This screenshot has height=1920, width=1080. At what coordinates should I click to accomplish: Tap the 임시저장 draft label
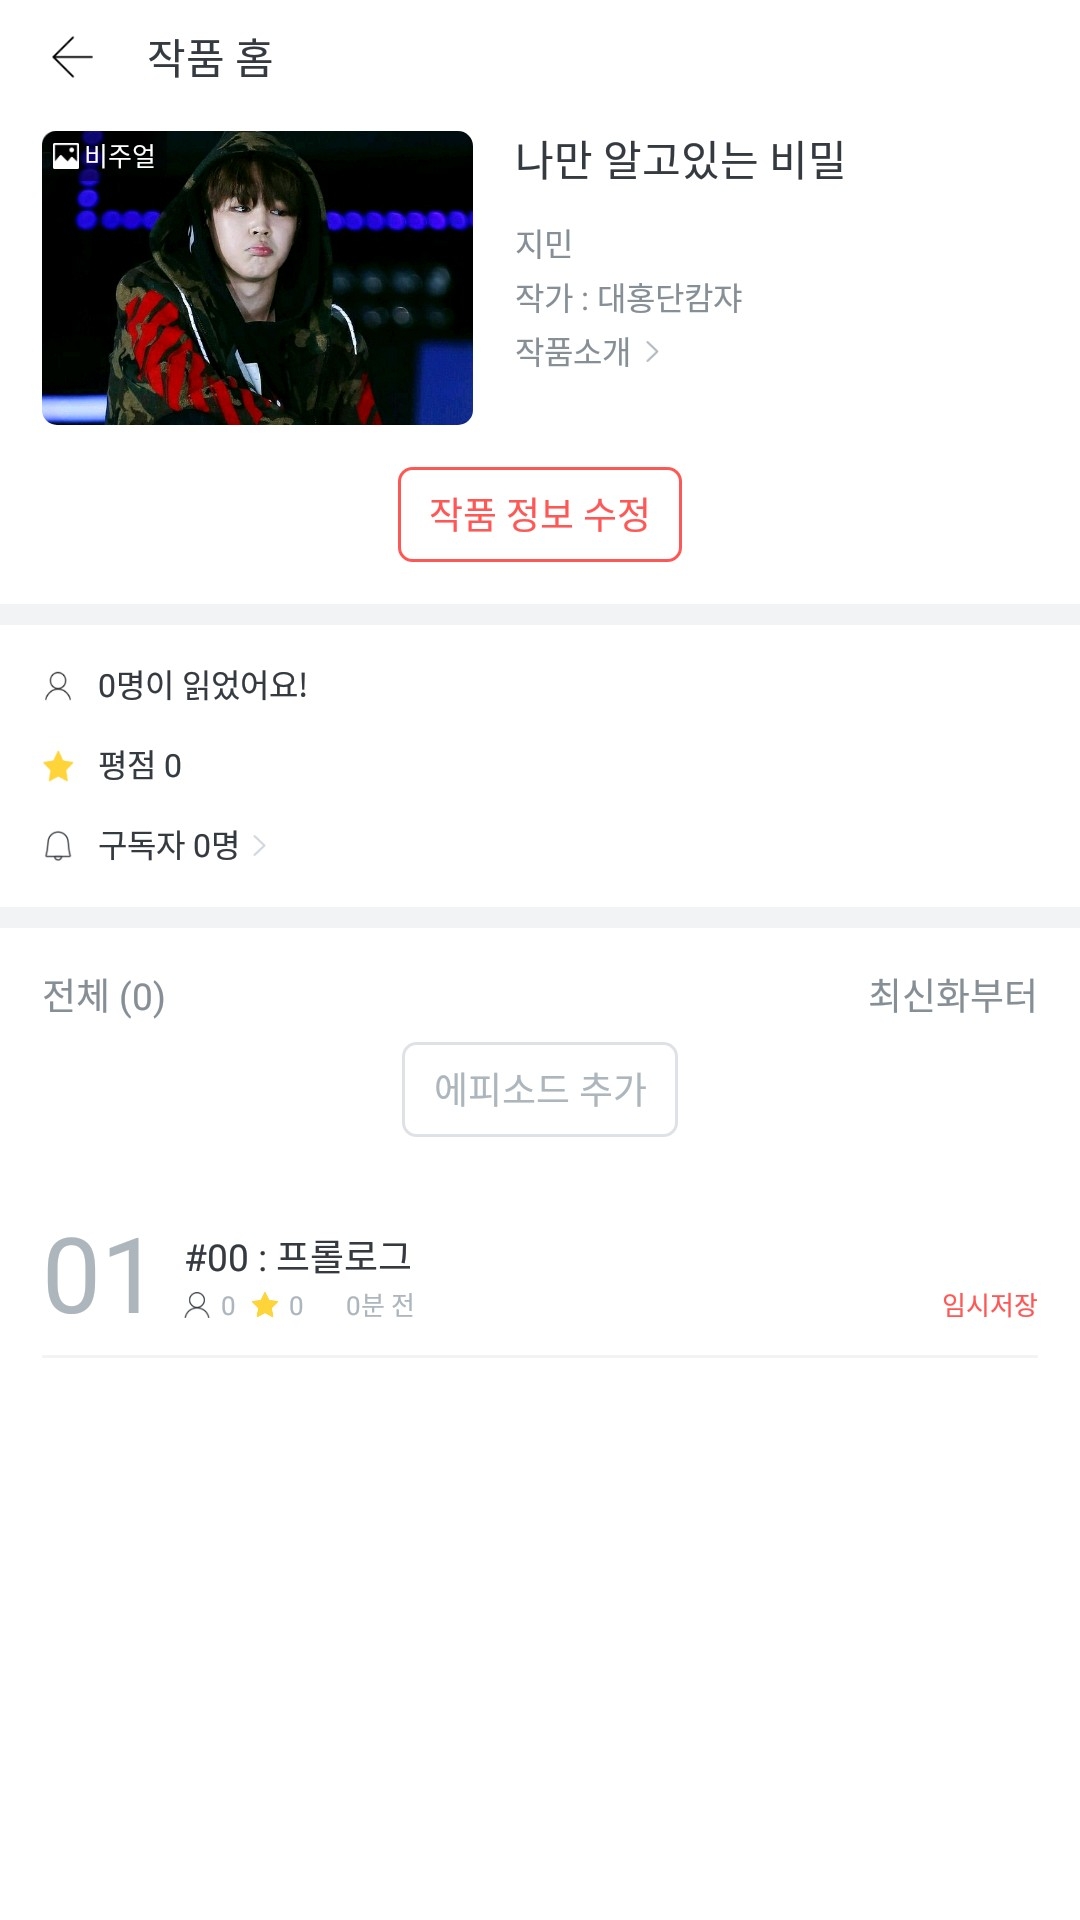tap(989, 1305)
